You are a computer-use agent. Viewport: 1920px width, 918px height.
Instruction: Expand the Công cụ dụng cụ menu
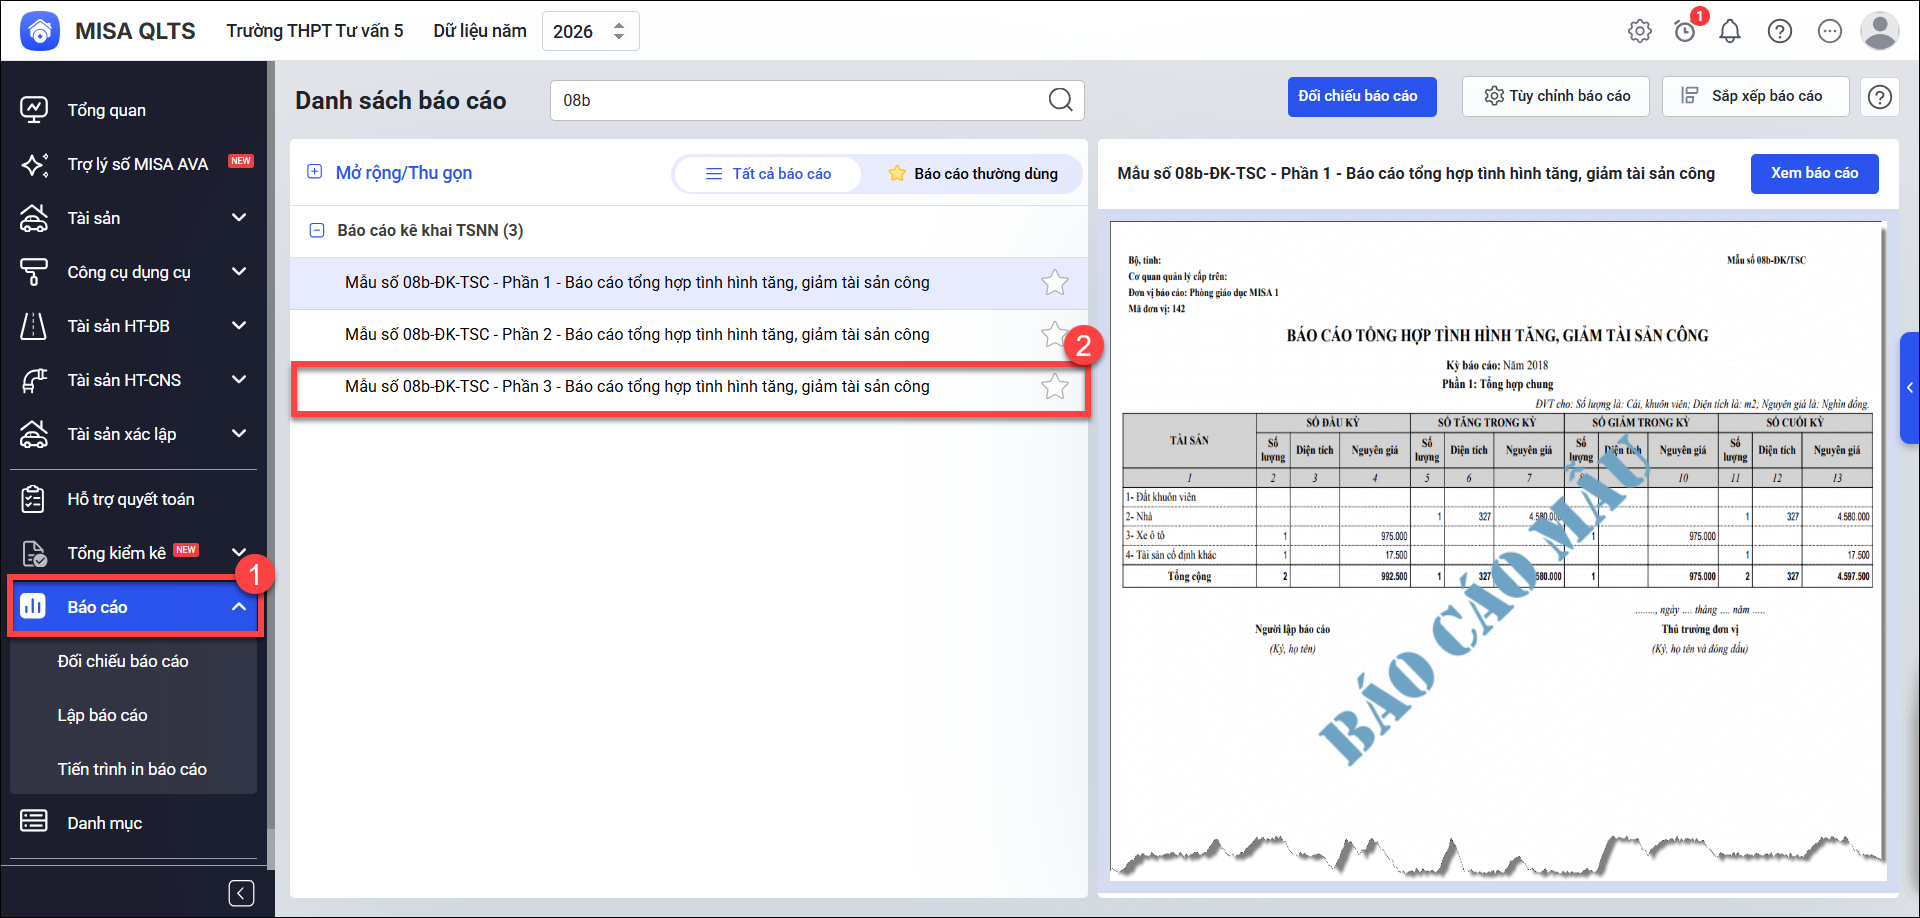pyautogui.click(x=238, y=272)
